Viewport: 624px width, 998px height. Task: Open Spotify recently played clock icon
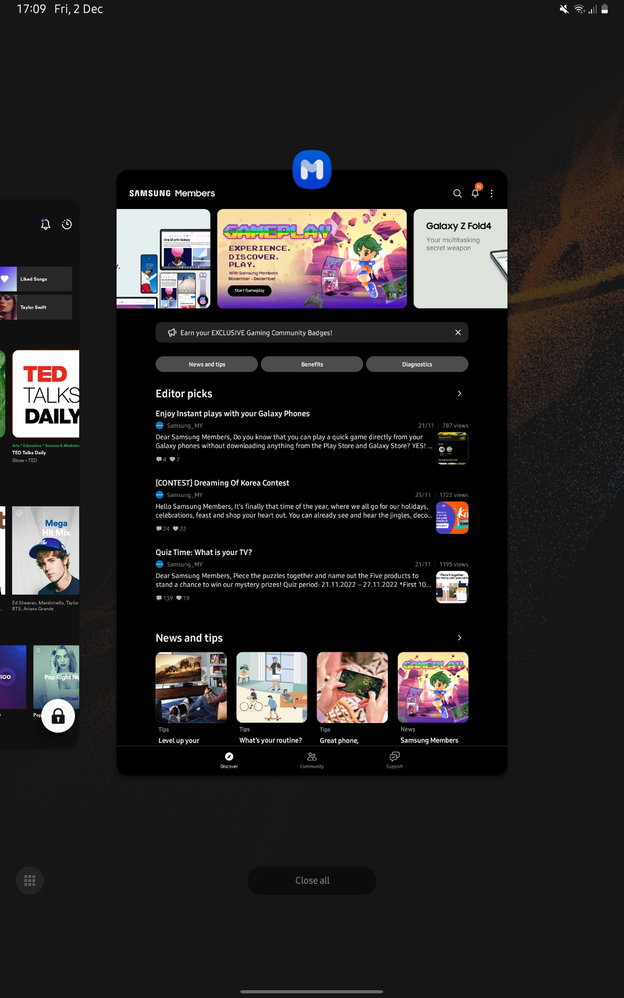[x=67, y=224]
